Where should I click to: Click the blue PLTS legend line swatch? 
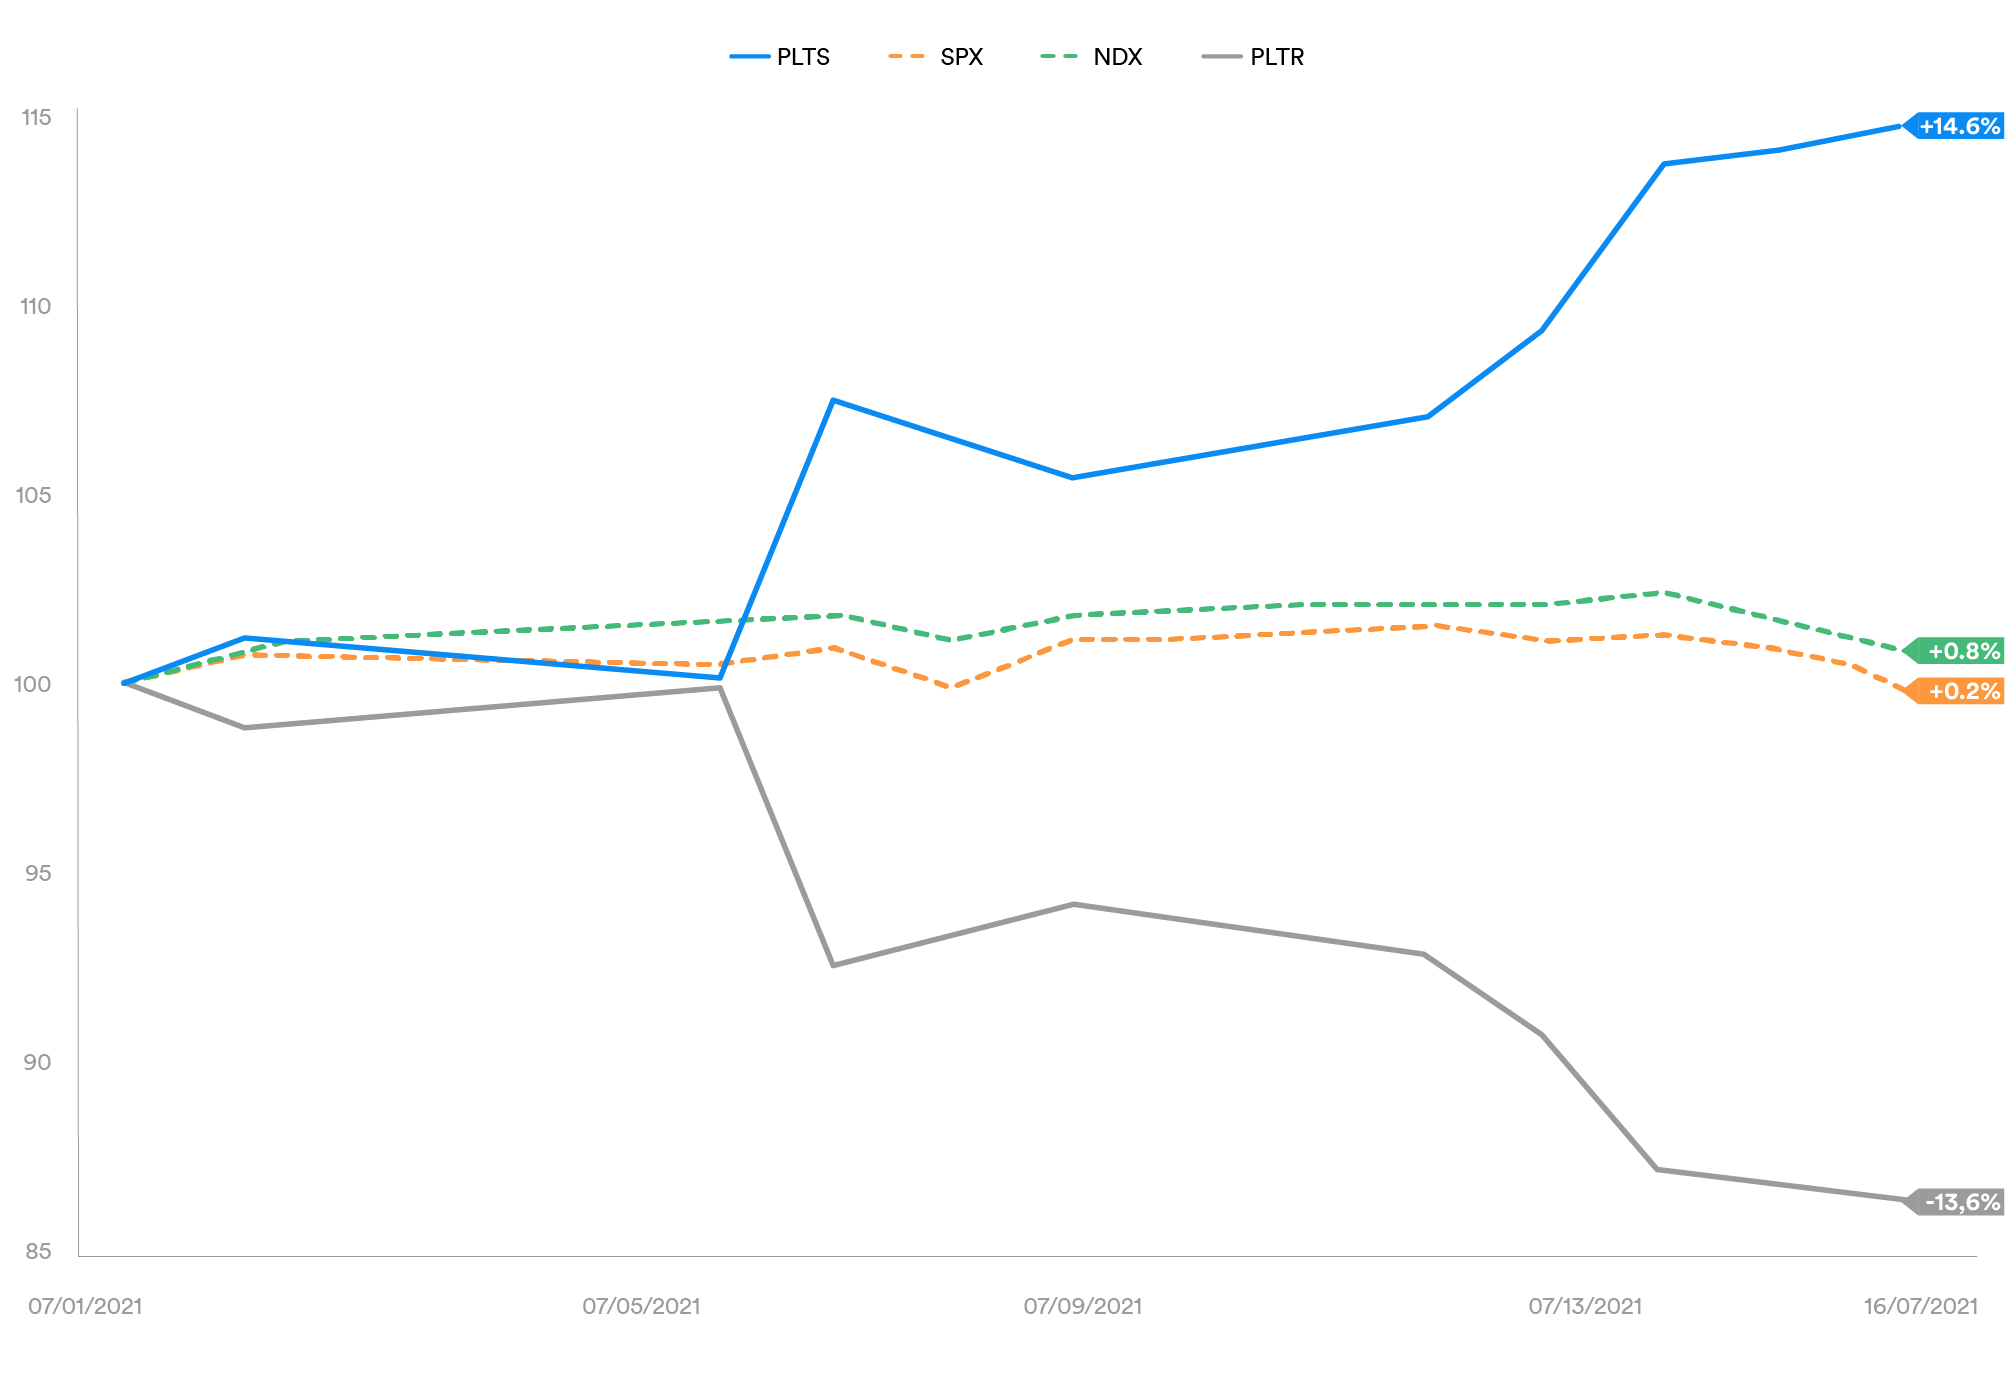[x=749, y=57]
